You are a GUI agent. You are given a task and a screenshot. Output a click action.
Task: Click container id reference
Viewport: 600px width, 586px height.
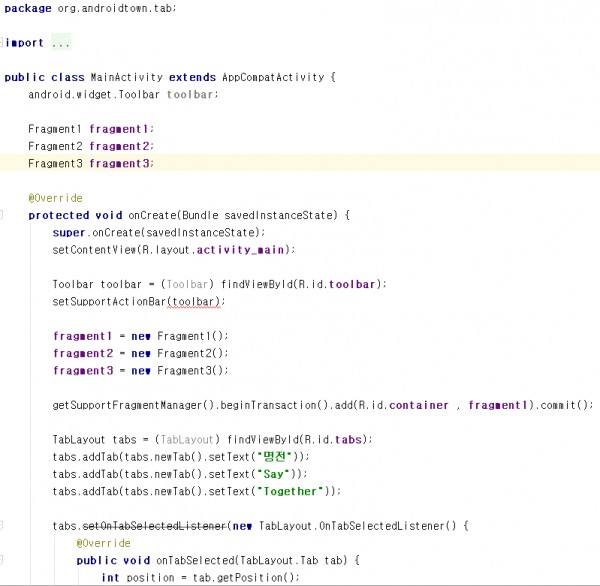pos(419,405)
